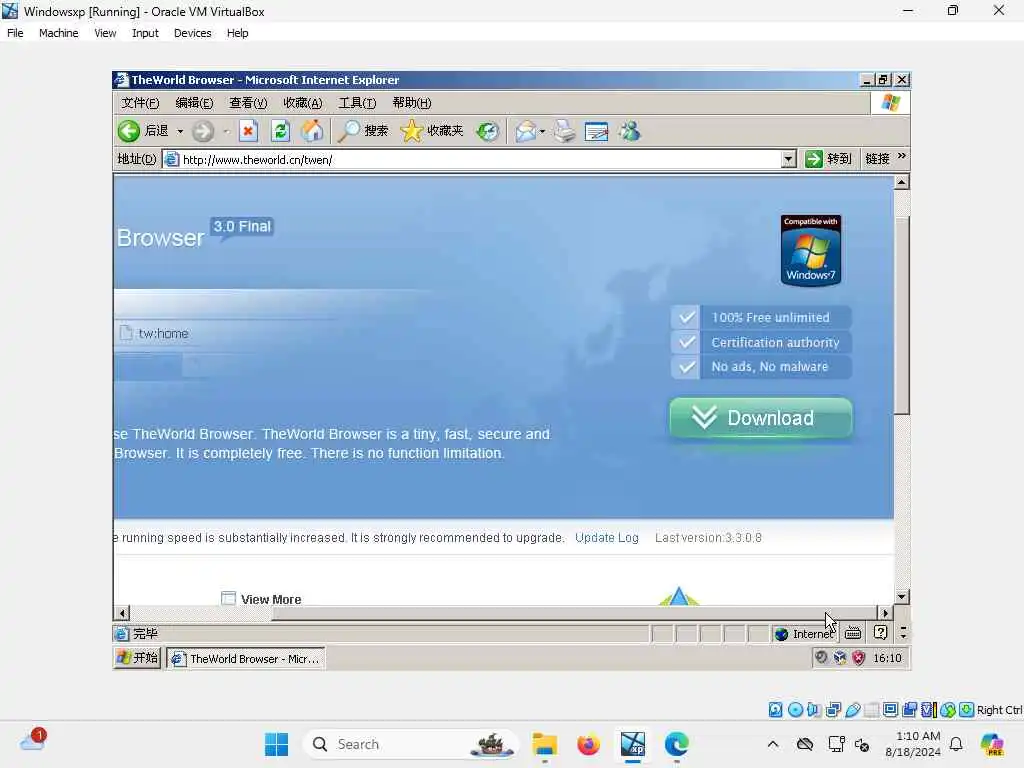Click the Stop loading red X icon
Screen dimensions: 1024x768
tap(248, 131)
